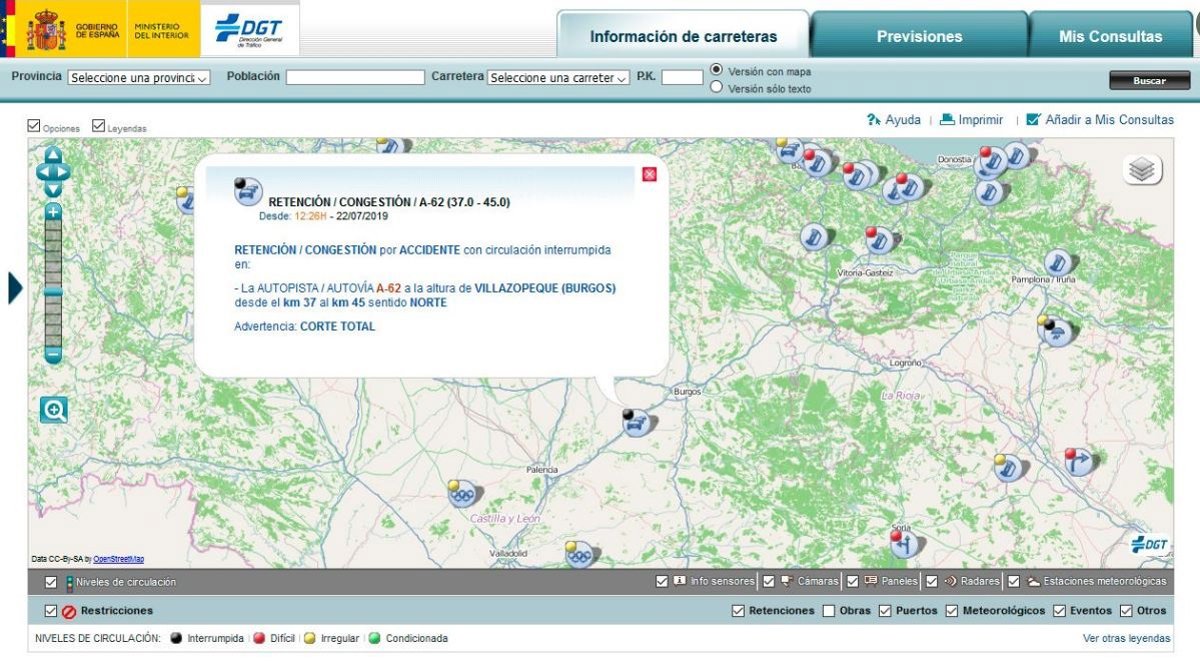This screenshot has height=662, width=1200.
Task: Click the Buscar button
Action: 1149,81
